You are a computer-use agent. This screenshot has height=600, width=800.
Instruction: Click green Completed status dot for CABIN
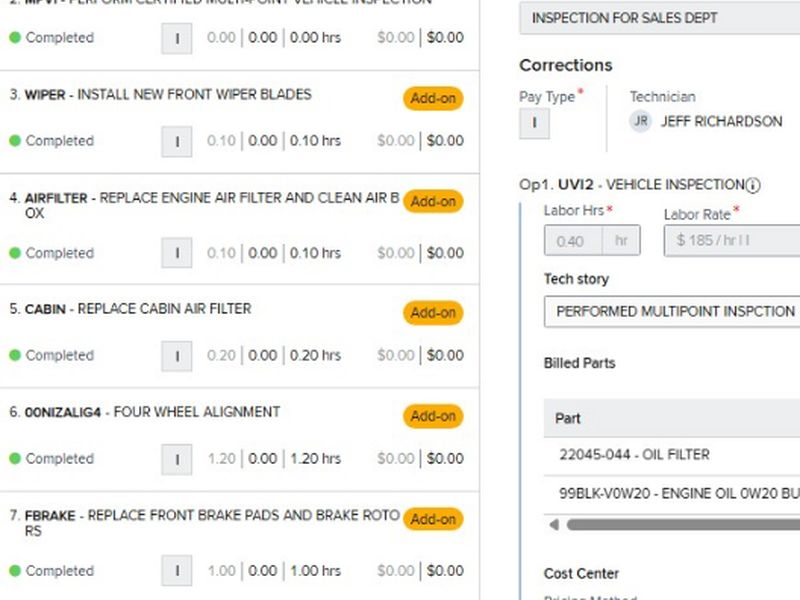pos(15,355)
